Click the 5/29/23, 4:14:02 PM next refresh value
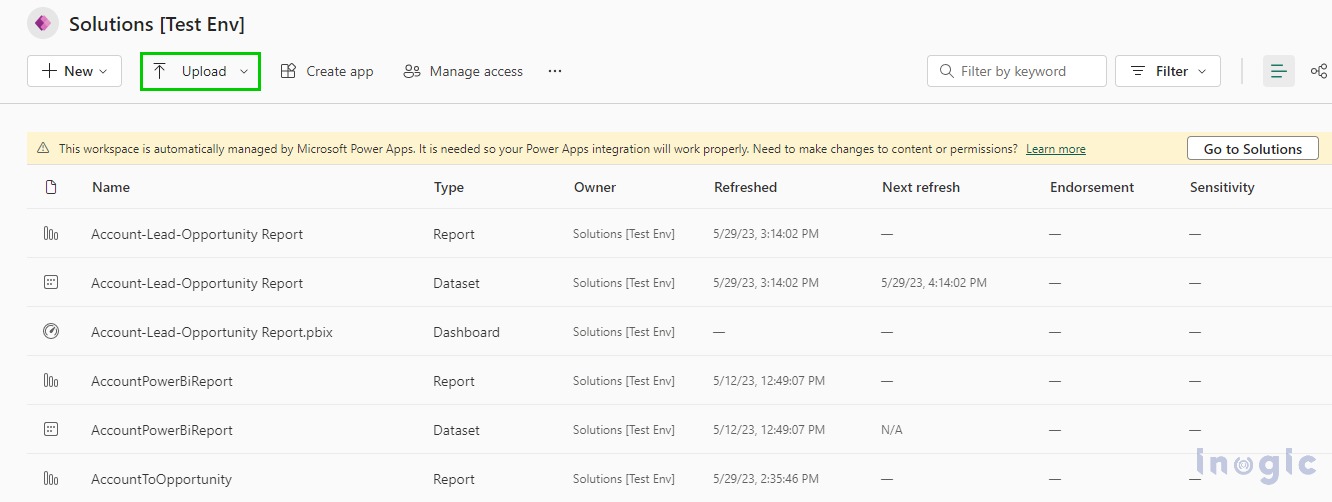Screen dimensions: 1332x502 pyautogui.click(x=934, y=283)
